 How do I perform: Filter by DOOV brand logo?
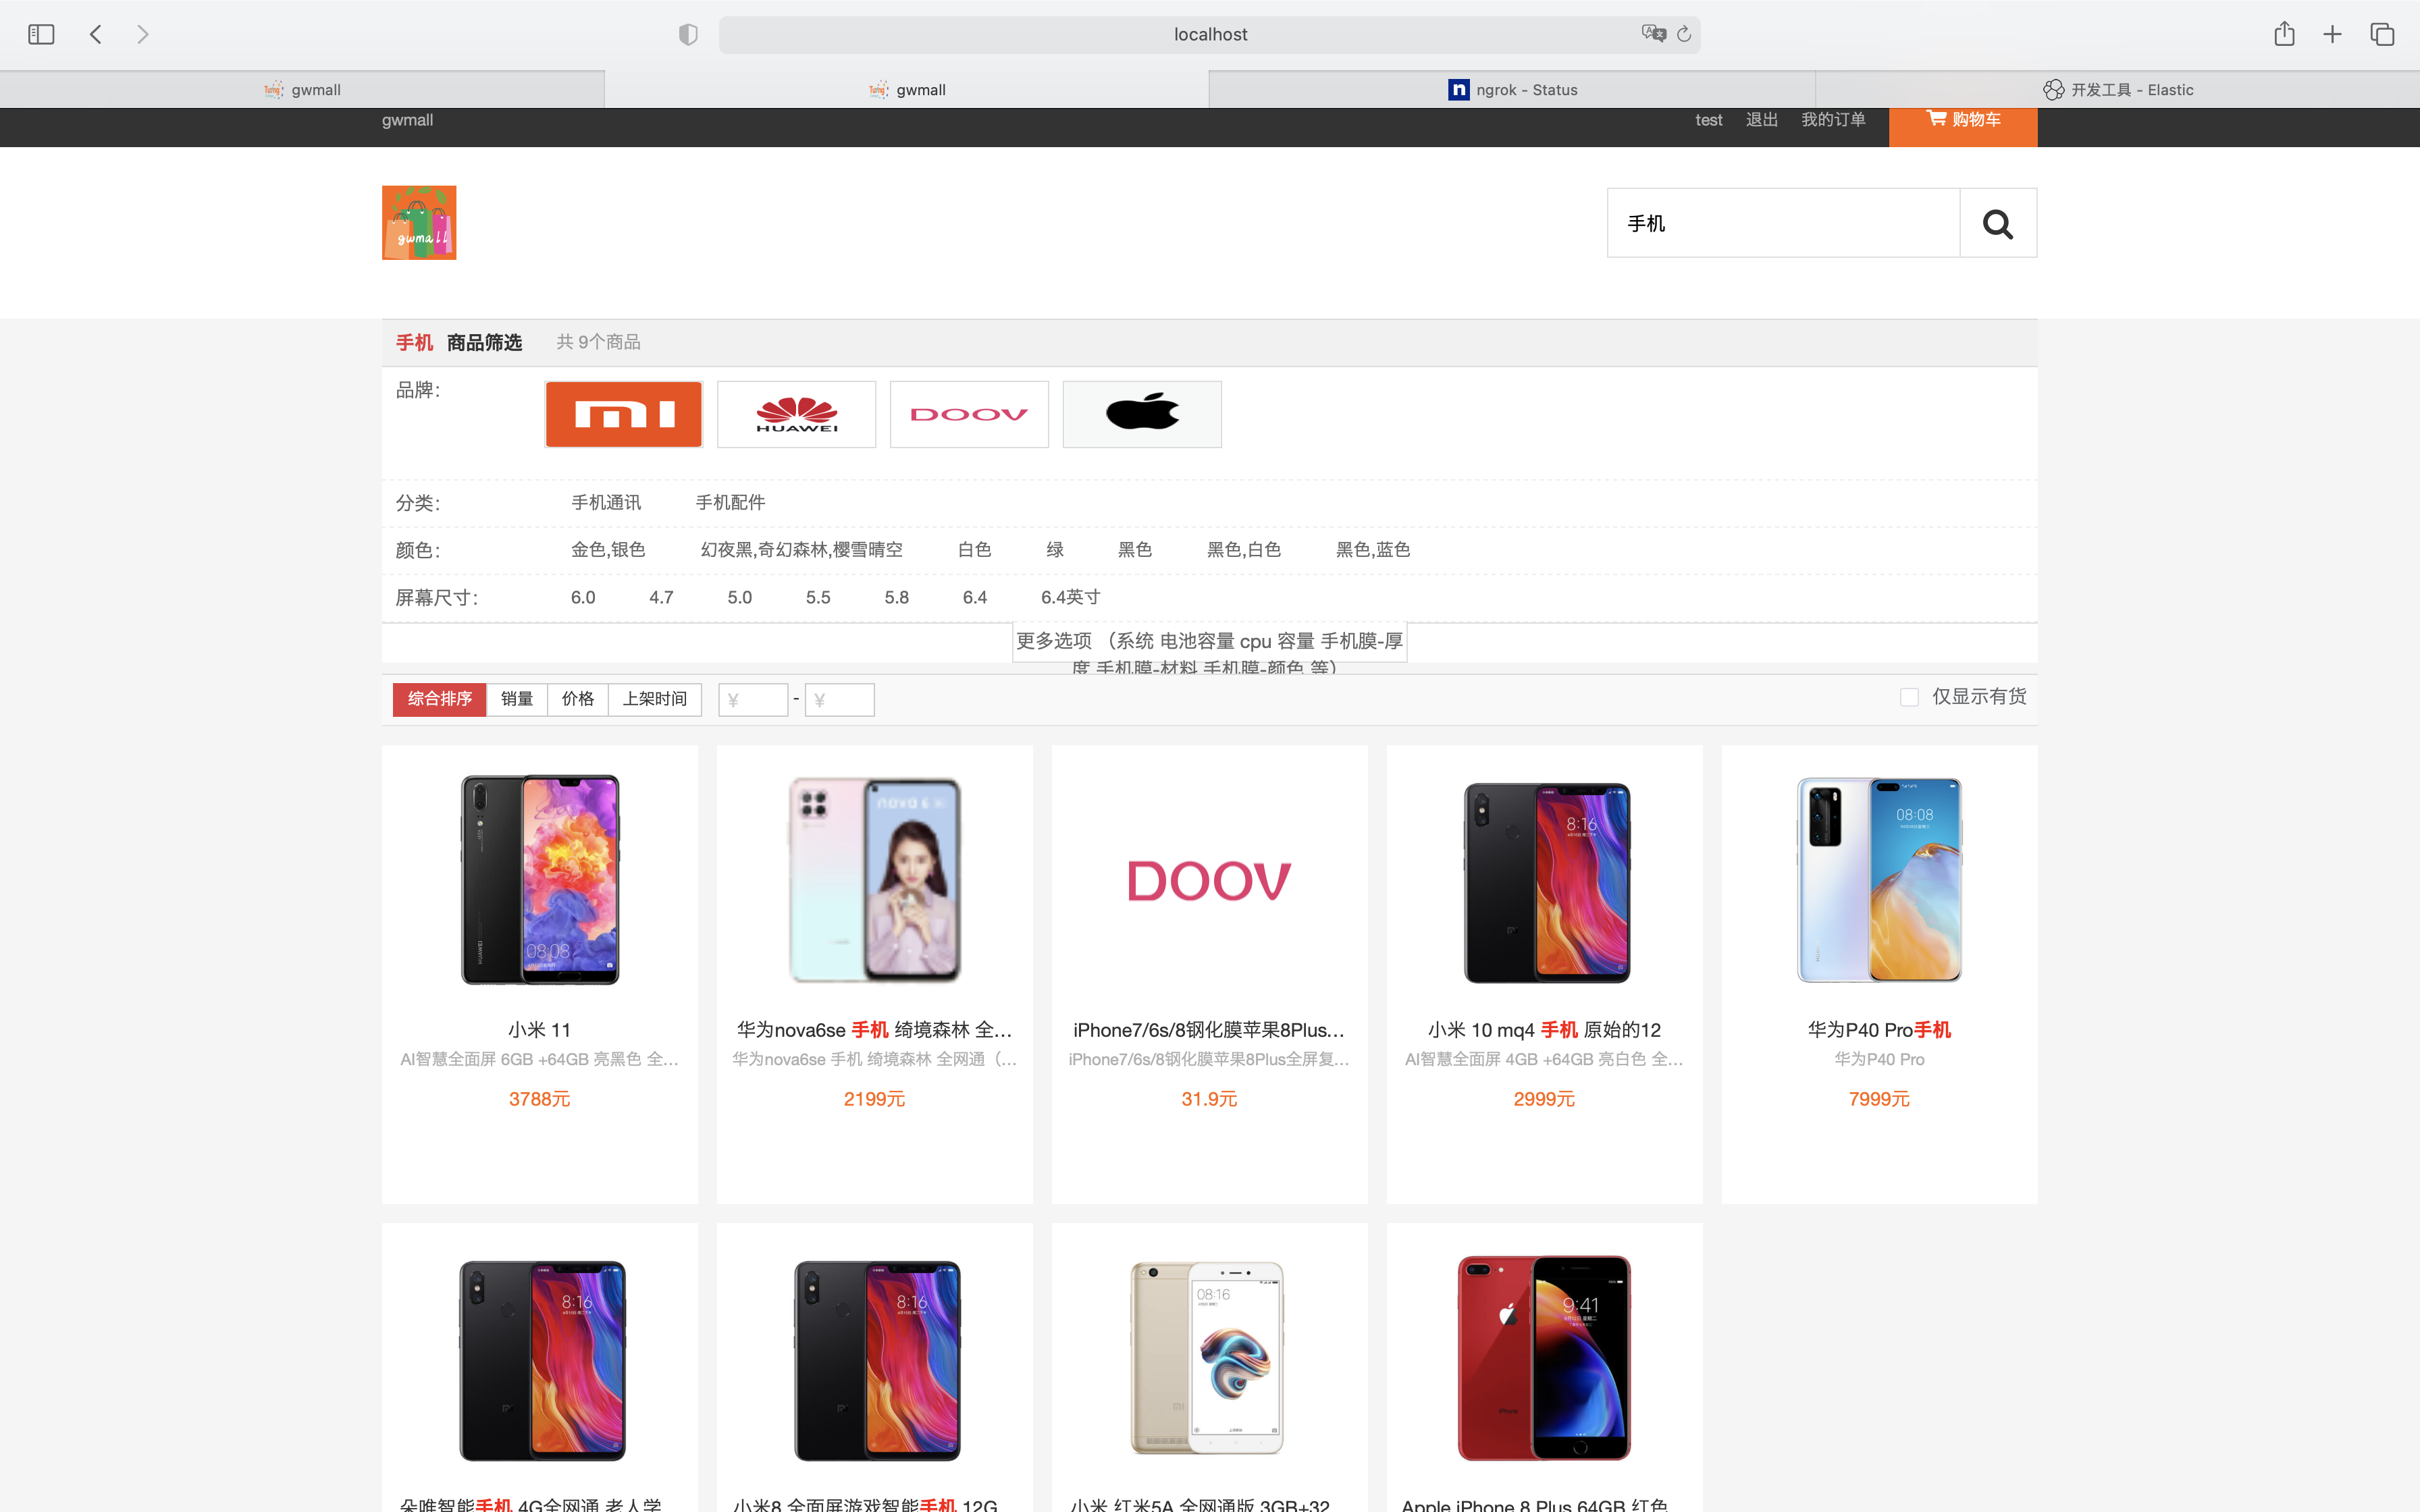[x=968, y=414]
